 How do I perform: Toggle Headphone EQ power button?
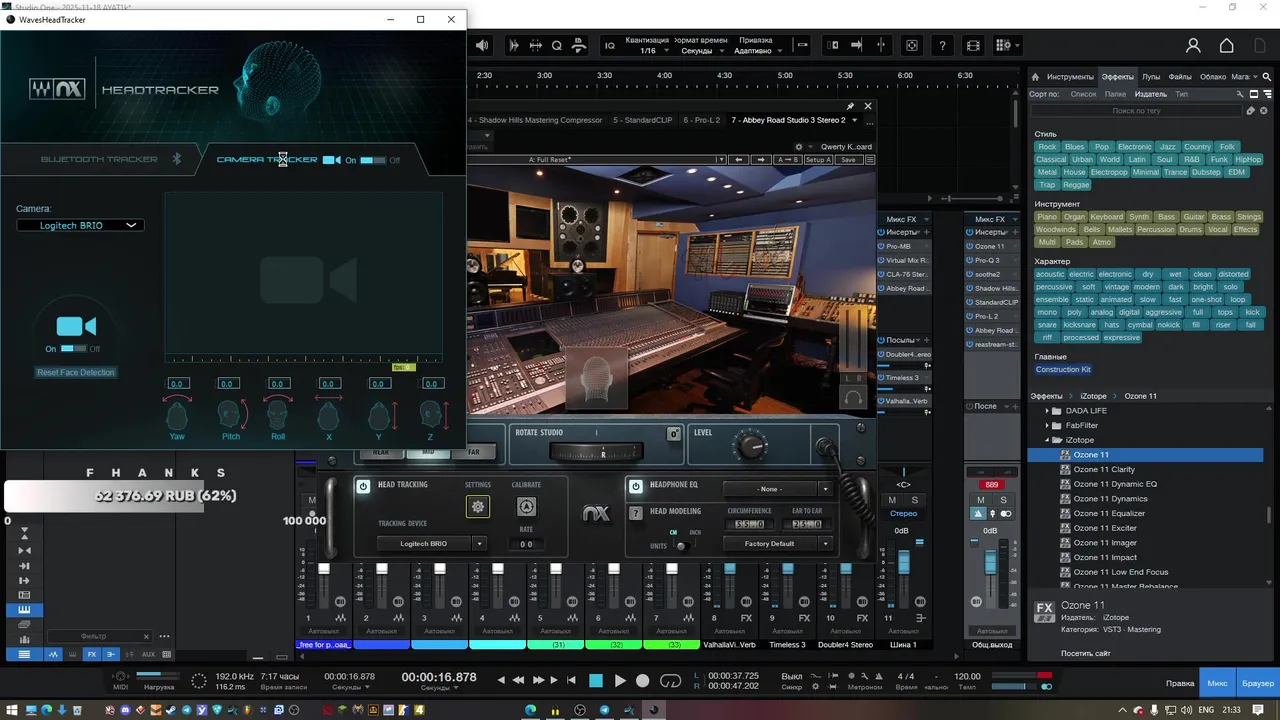[635, 486]
